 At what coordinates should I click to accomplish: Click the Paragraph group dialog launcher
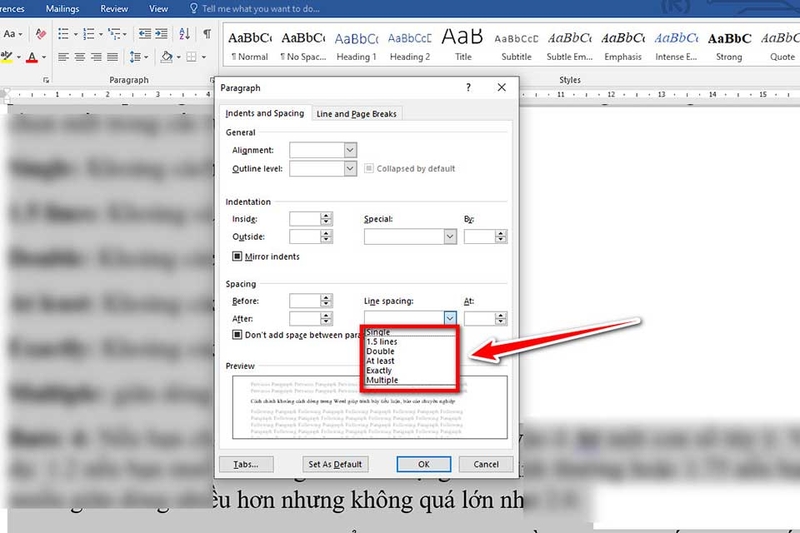[212, 80]
